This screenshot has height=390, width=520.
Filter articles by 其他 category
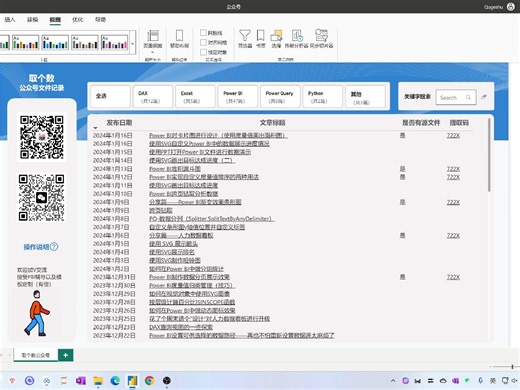point(365,96)
